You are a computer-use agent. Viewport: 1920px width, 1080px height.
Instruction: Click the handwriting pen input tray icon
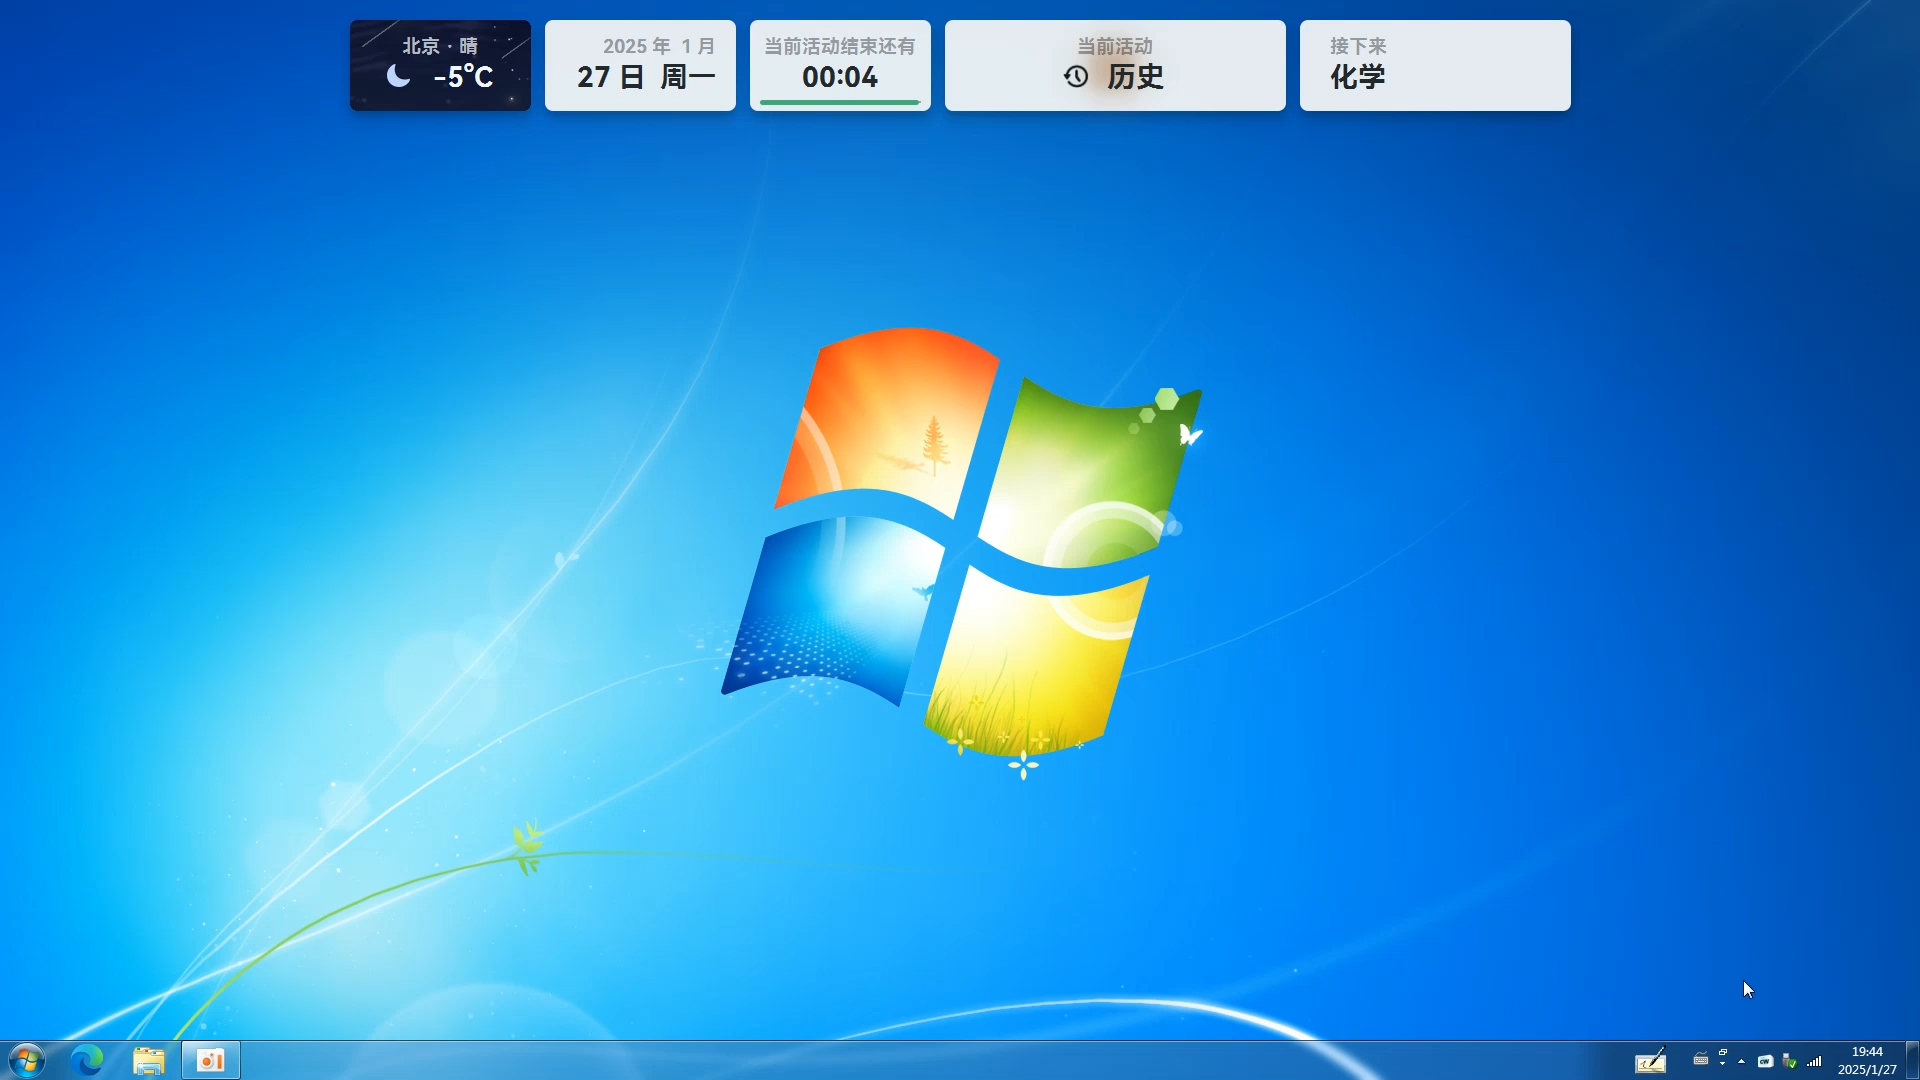coord(1651,1061)
